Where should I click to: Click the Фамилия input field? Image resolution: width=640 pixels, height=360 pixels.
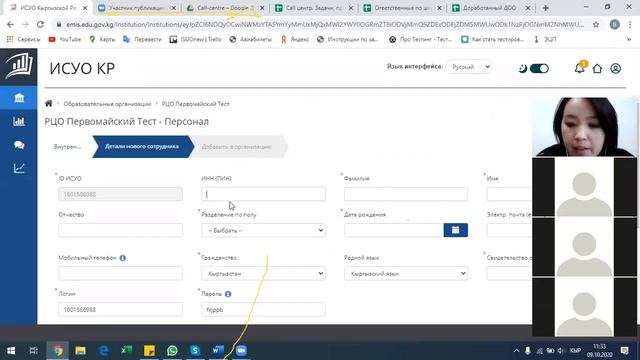(406, 194)
